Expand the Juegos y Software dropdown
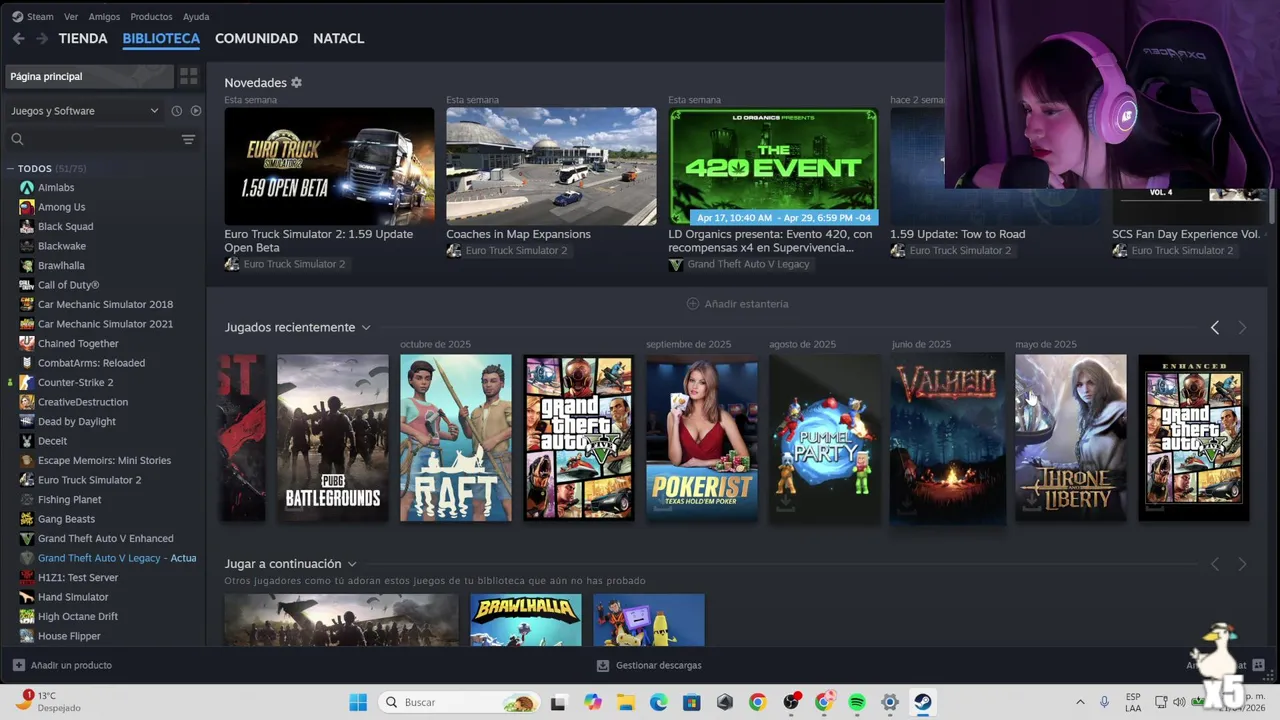 point(85,111)
